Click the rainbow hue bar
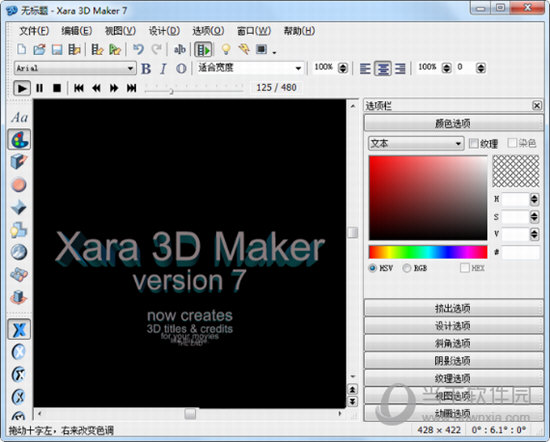 [x=428, y=252]
